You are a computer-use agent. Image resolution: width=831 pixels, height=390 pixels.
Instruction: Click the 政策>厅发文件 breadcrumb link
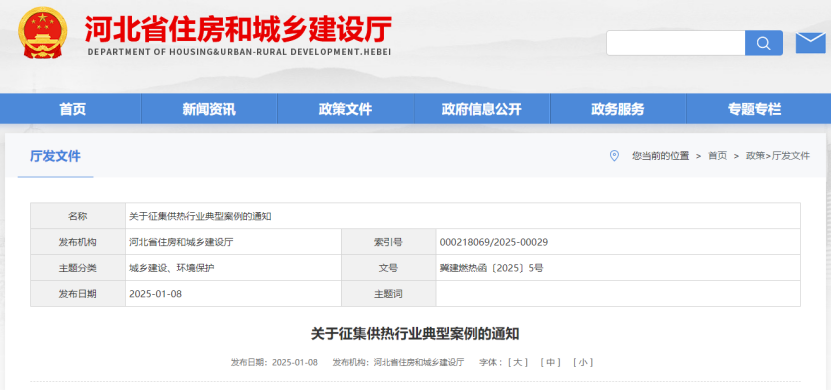tap(777, 156)
